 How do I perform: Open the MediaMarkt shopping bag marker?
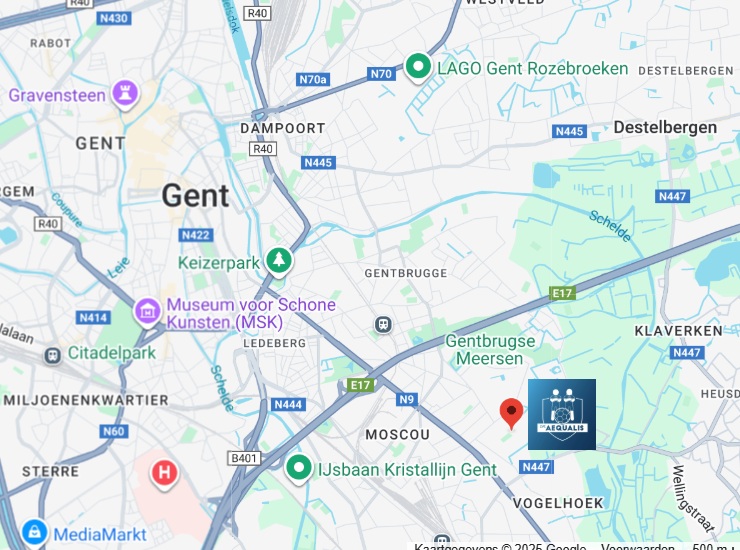pyautogui.click(x=34, y=533)
